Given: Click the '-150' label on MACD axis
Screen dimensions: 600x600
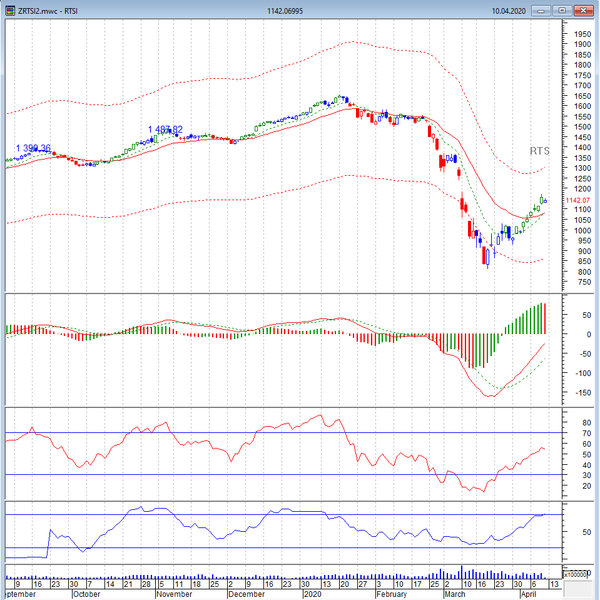Looking at the screenshot, I should pyautogui.click(x=583, y=393).
